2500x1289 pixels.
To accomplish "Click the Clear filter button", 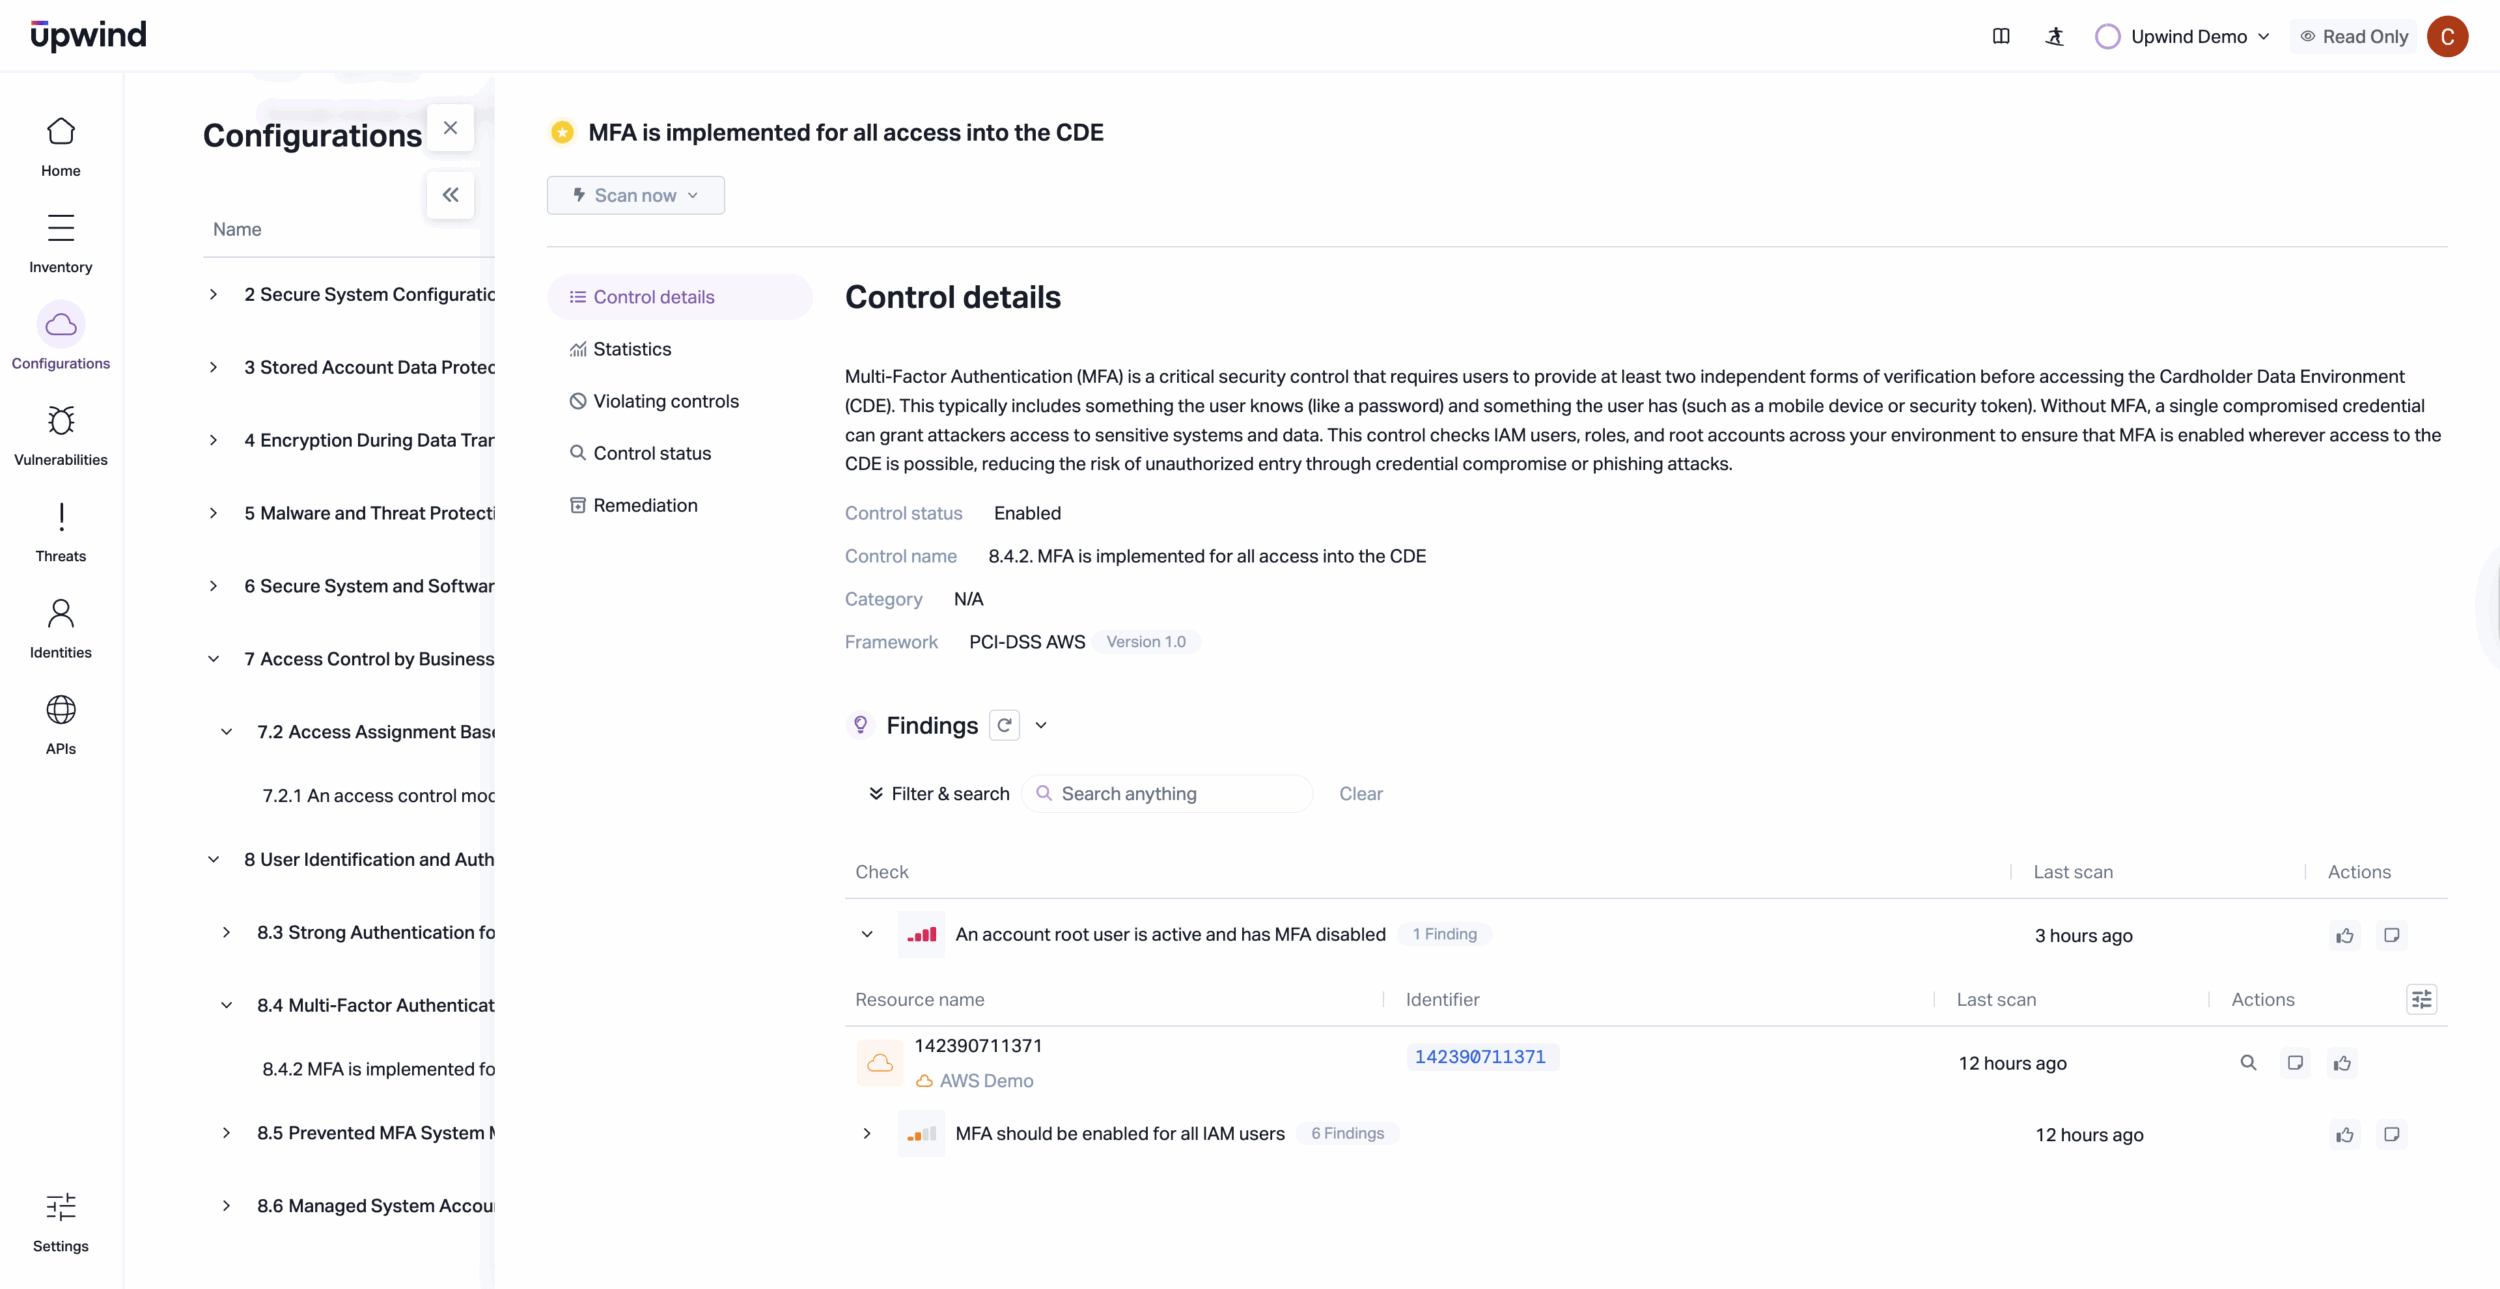I will tap(1360, 794).
